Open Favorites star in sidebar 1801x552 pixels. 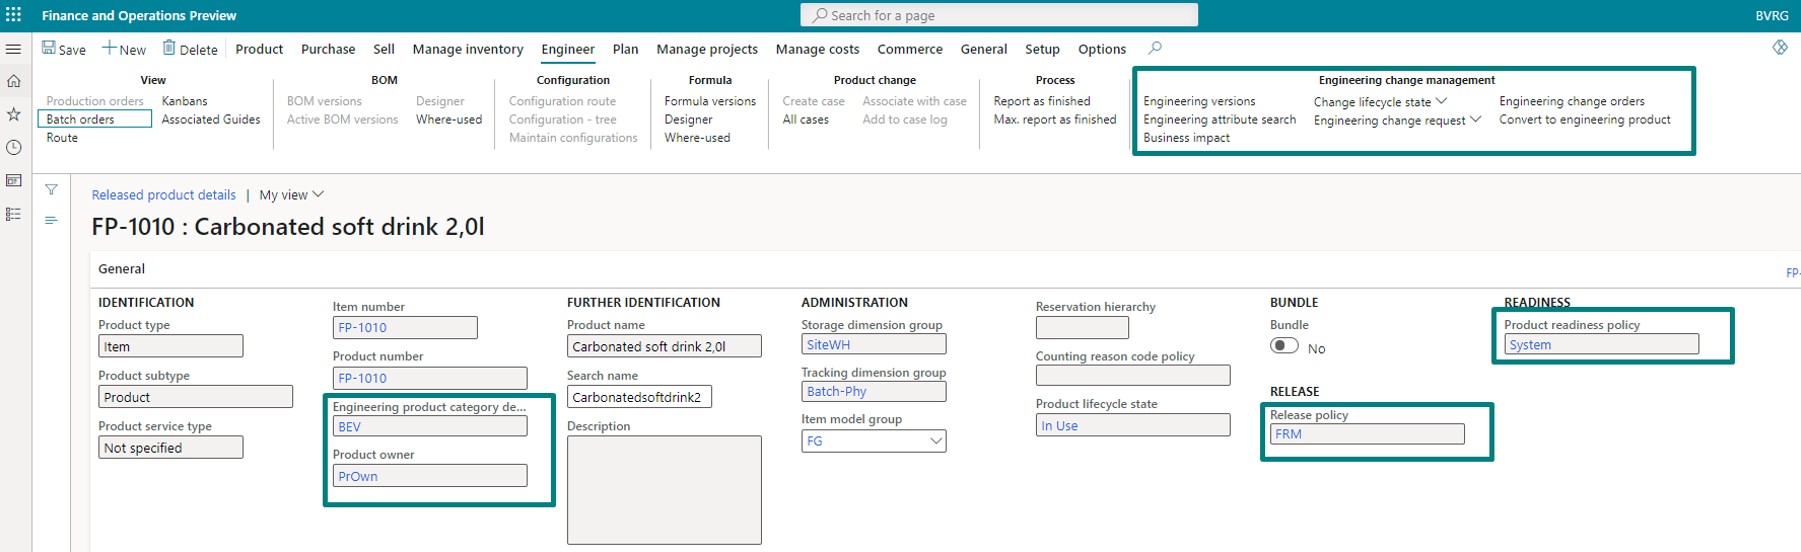[14, 114]
